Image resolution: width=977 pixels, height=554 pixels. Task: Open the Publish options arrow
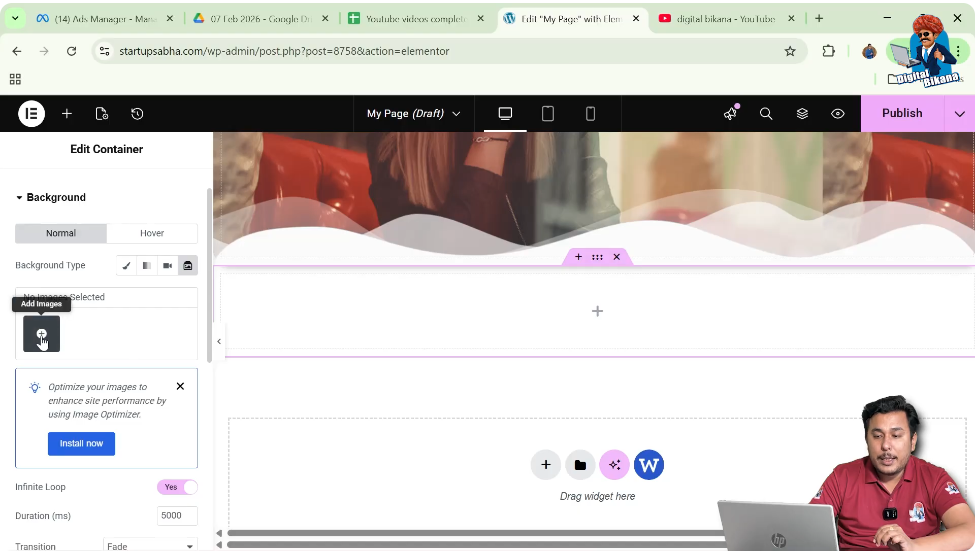pos(960,113)
